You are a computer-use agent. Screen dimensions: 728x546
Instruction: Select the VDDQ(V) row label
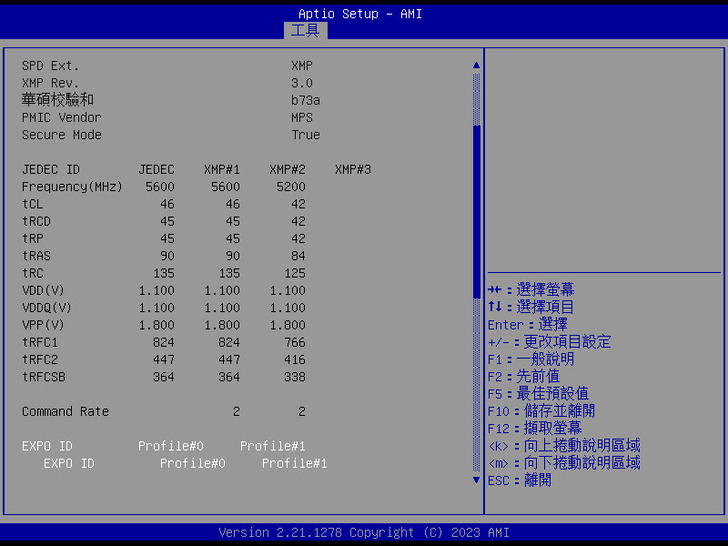click(x=46, y=308)
